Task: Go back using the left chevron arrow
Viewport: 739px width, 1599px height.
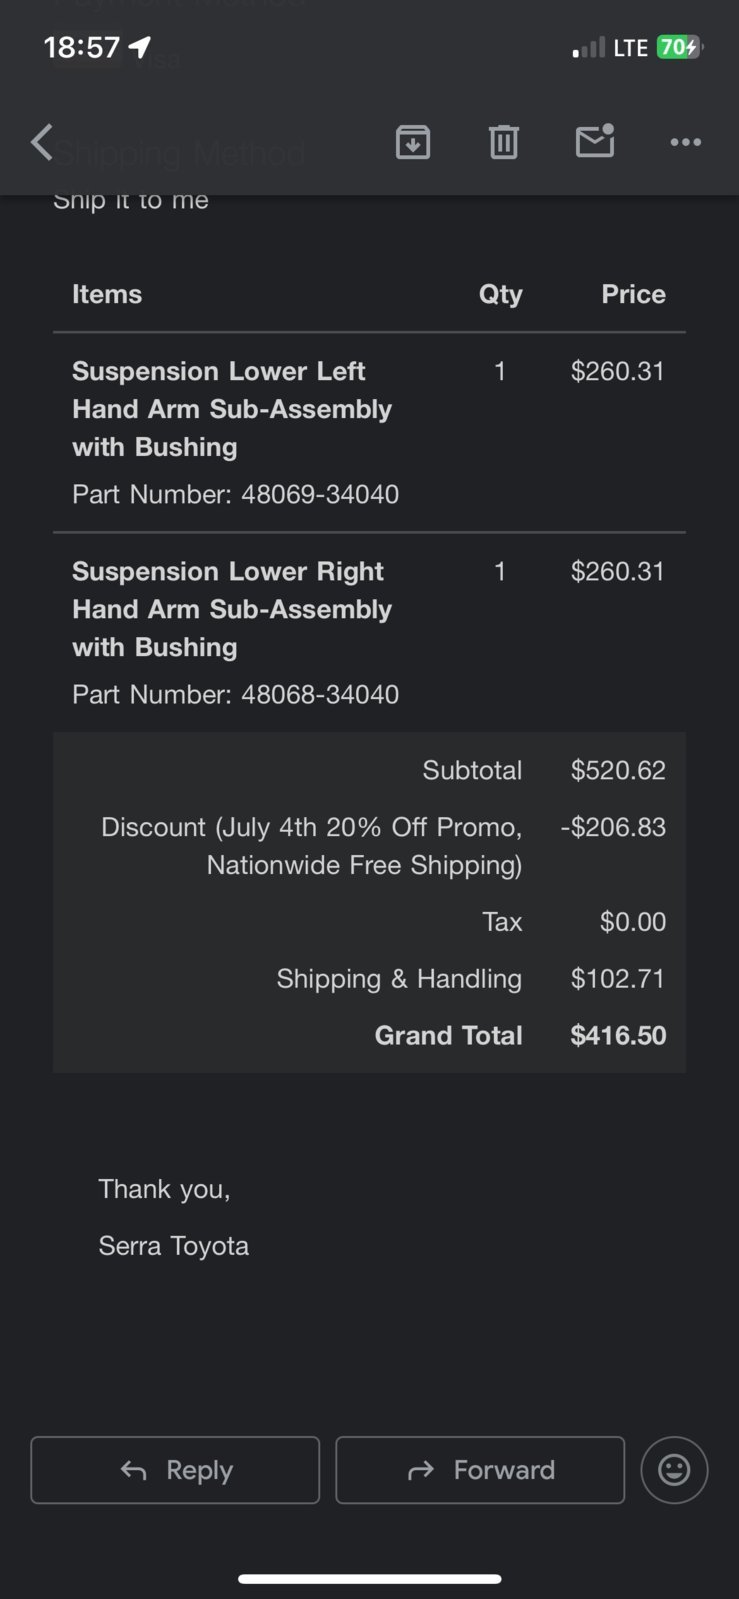Action: (41, 142)
